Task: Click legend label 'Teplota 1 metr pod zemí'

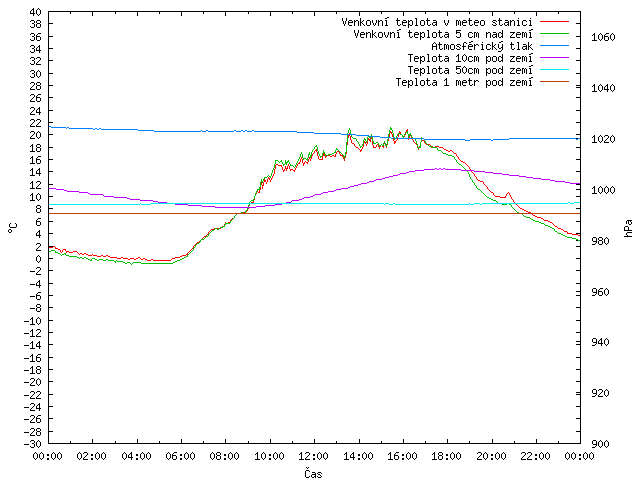Action: (464, 82)
